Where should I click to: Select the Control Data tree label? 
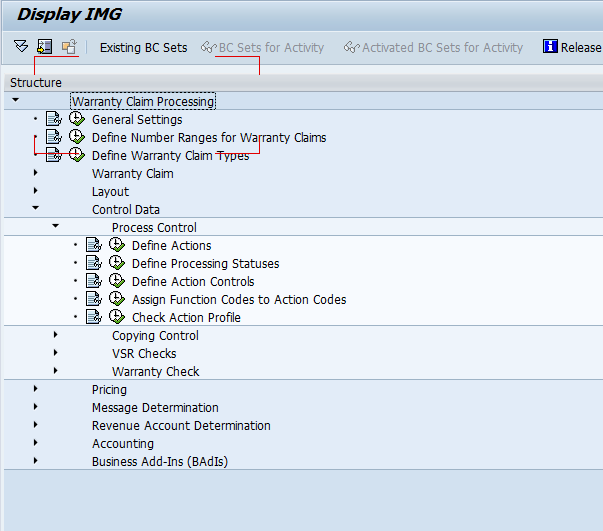click(x=126, y=210)
